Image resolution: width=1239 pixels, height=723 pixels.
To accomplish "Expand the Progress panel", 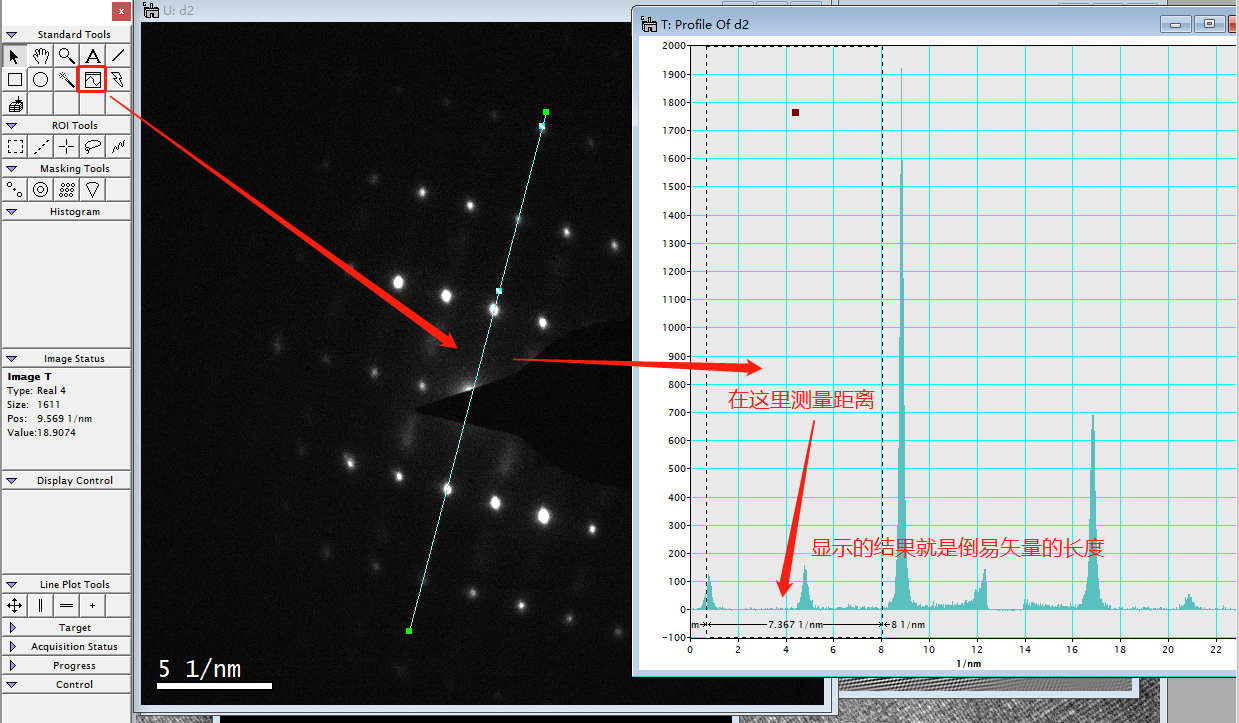I will (12, 666).
